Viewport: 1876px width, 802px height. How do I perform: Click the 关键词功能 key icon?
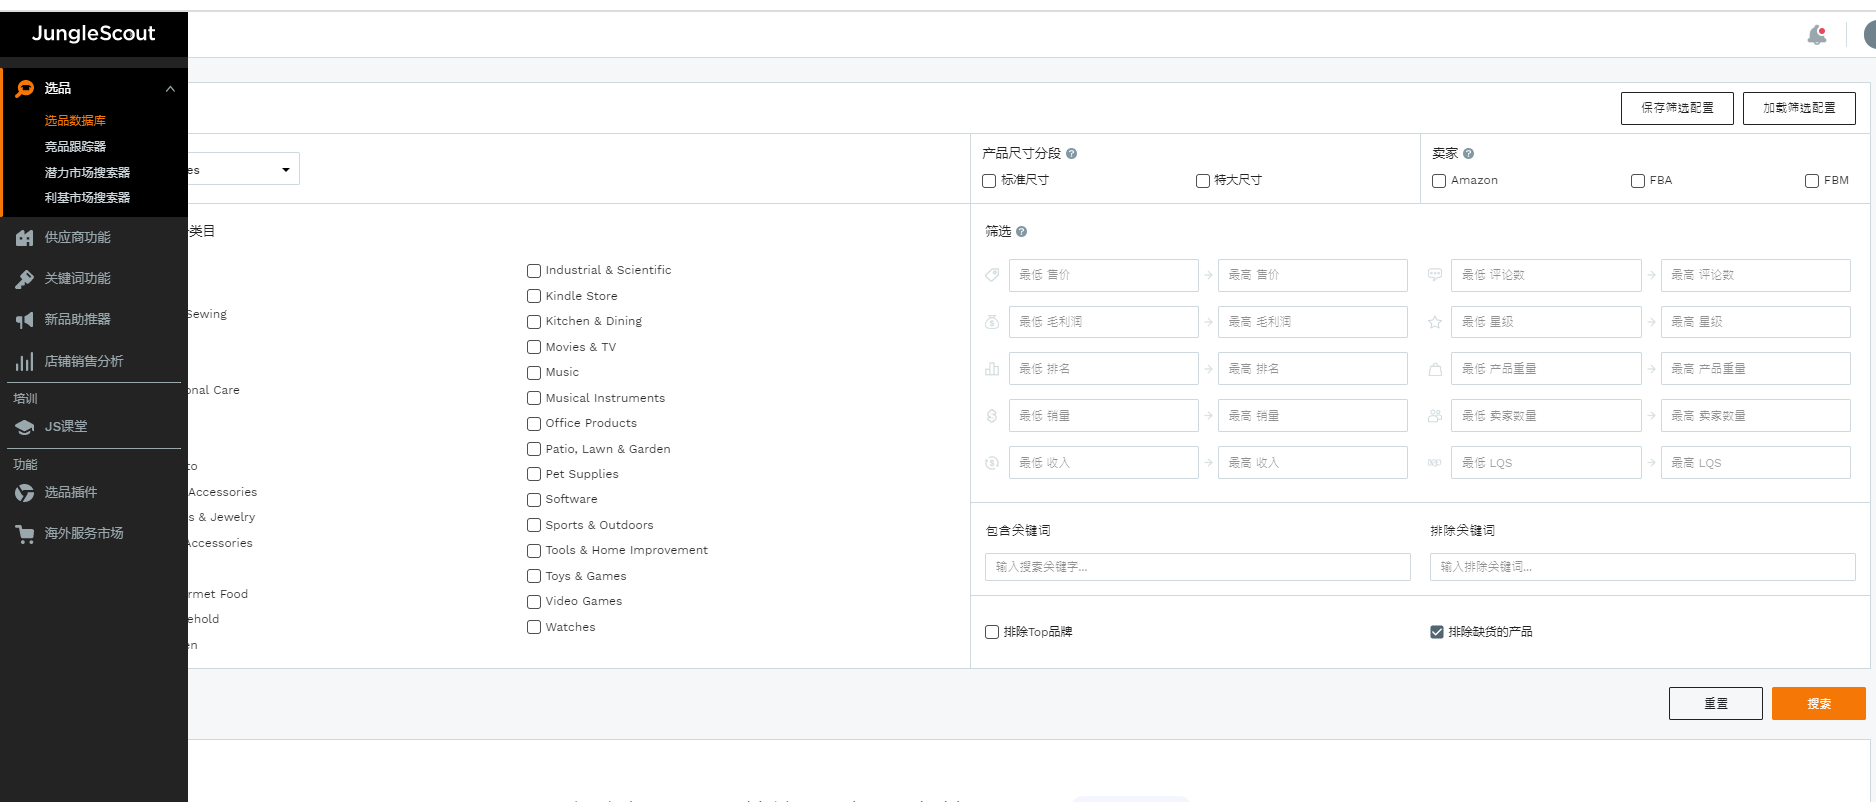25,279
